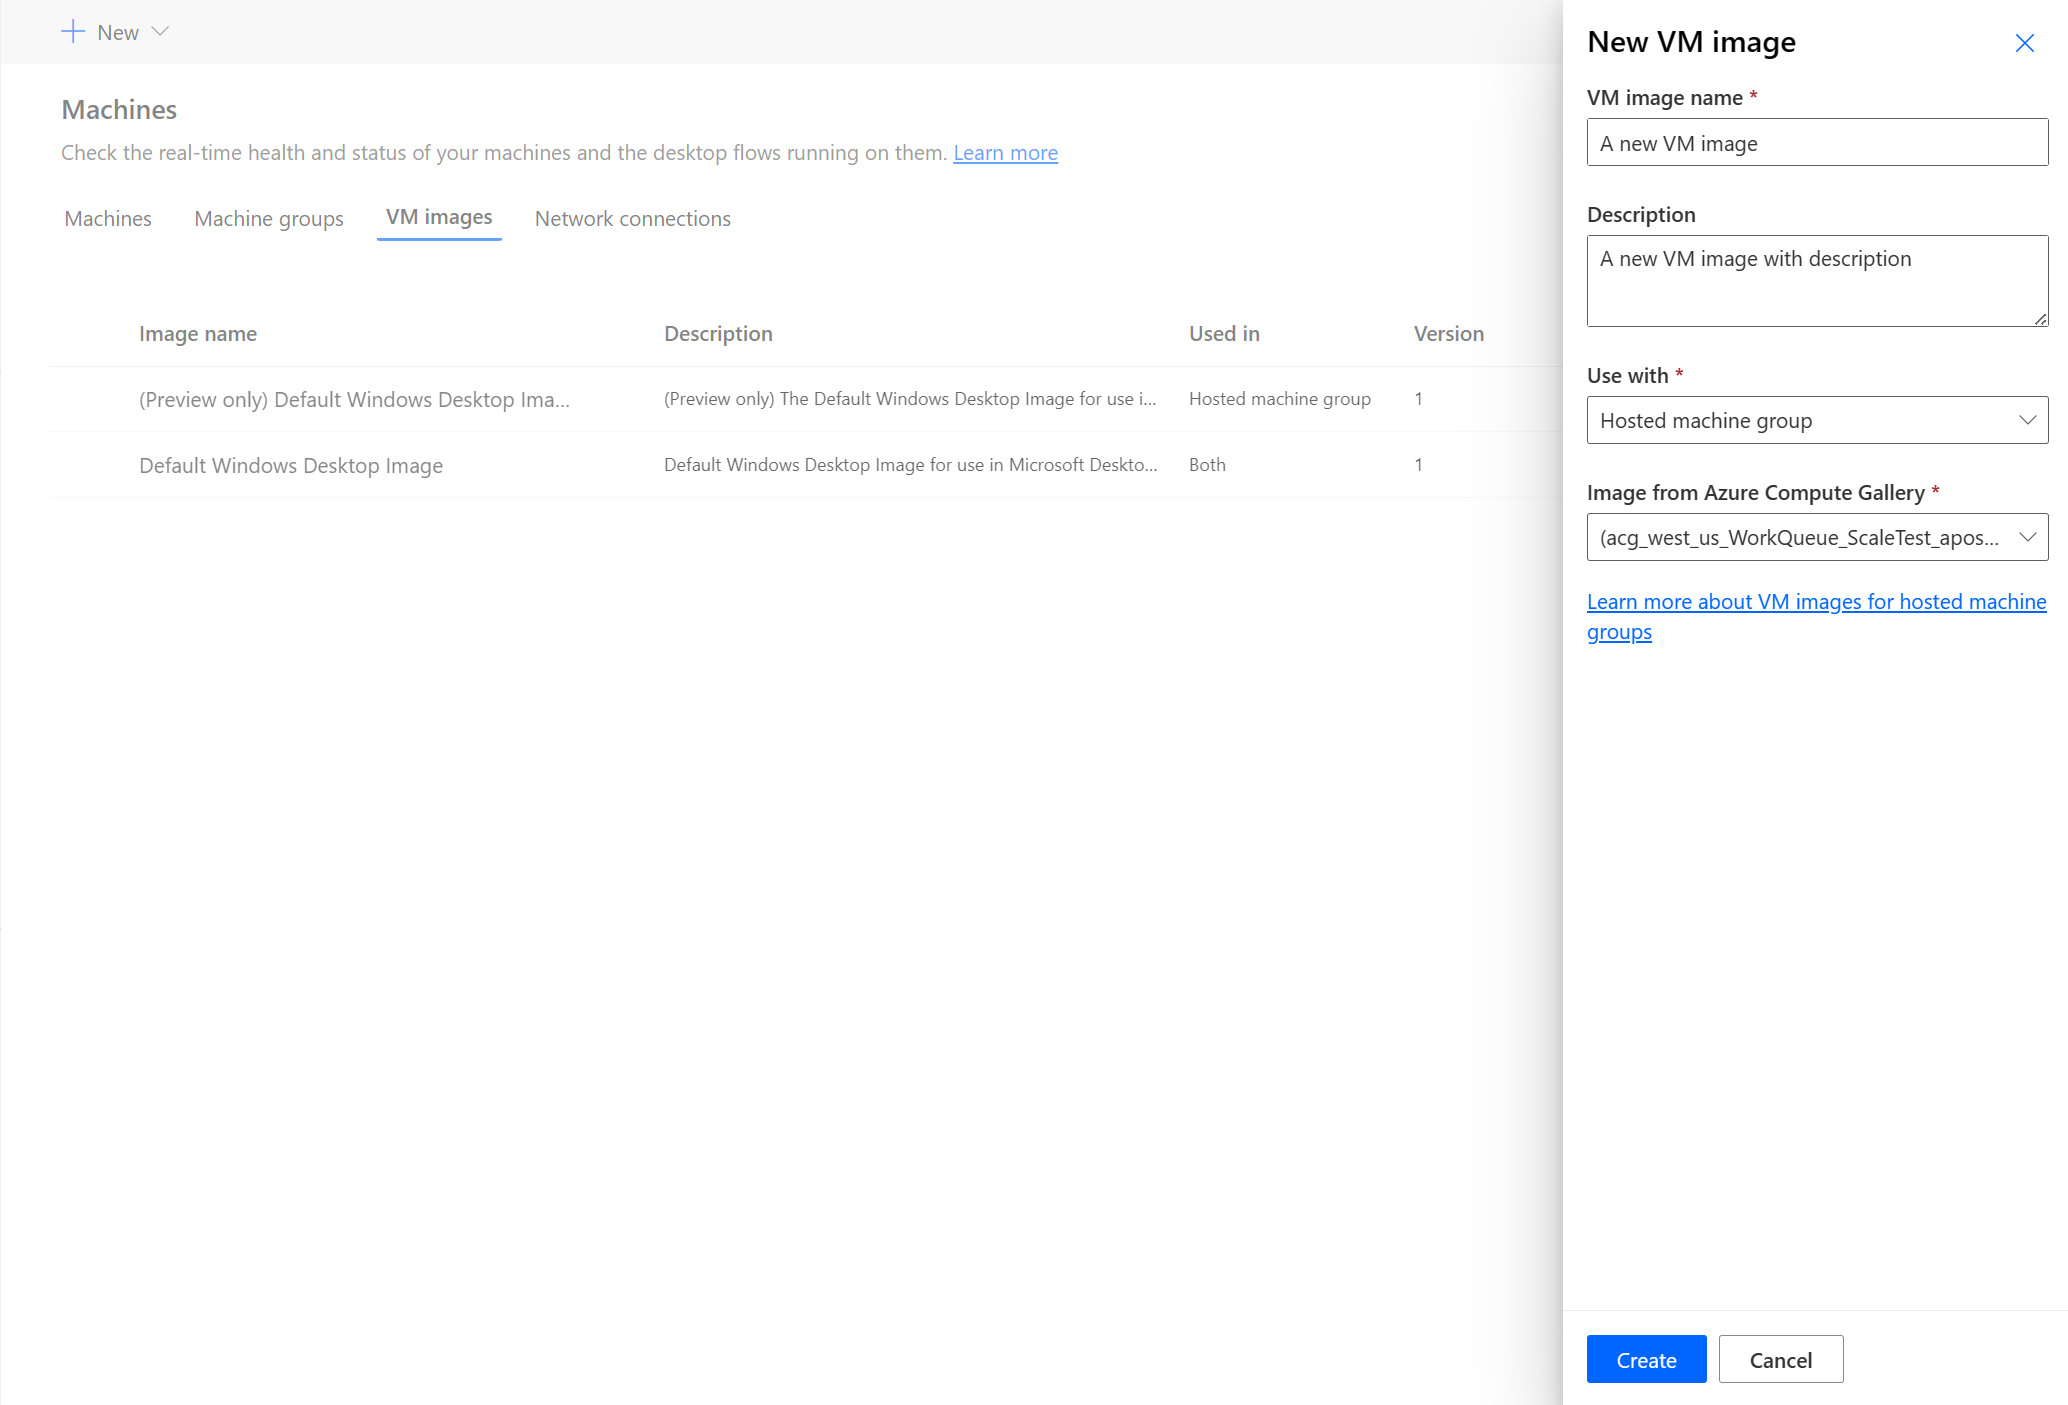Open the Learn more about machines link

click(x=1003, y=152)
